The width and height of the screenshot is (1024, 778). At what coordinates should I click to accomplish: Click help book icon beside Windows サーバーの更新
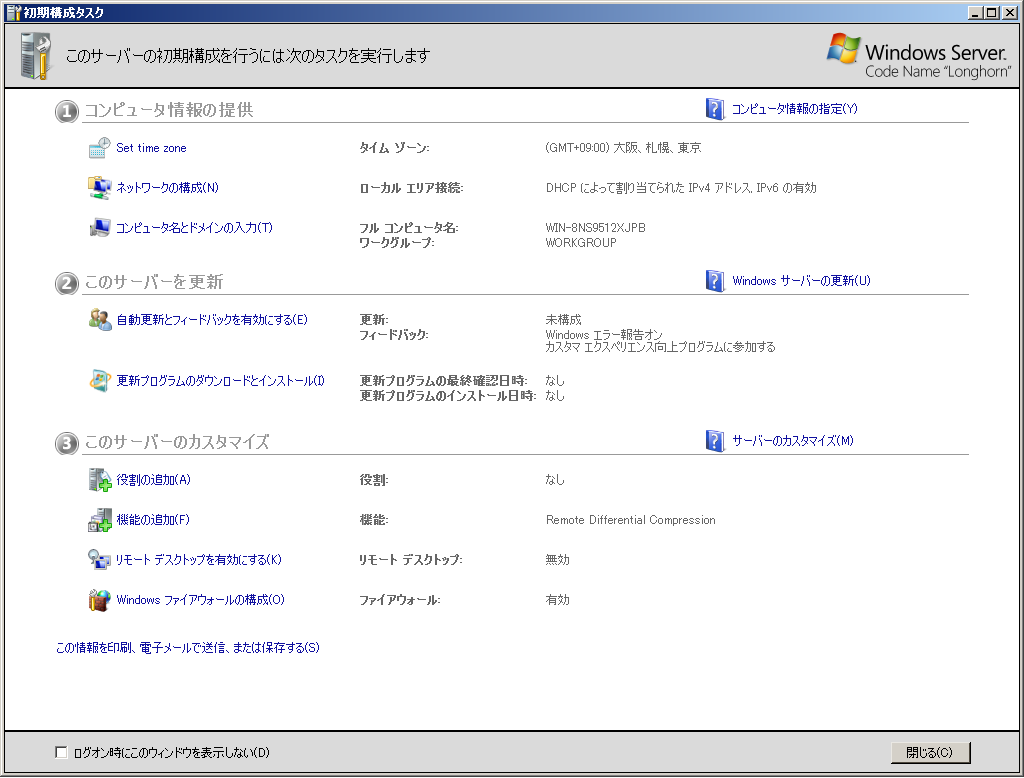[715, 281]
